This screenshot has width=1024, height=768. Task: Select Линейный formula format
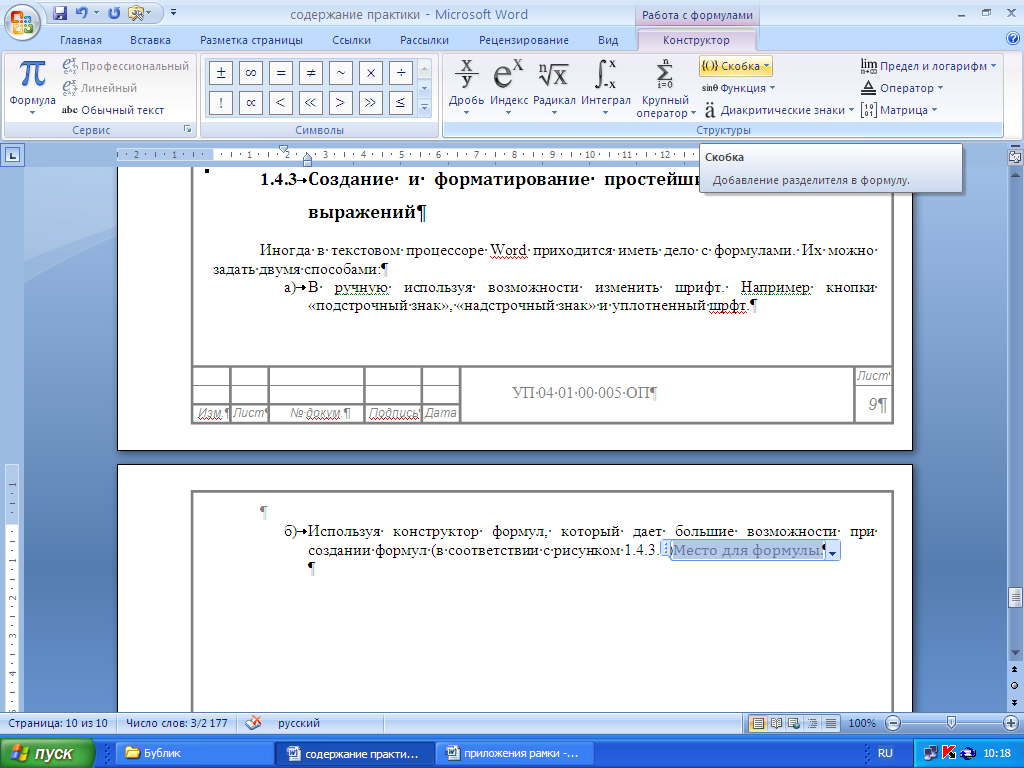click(100, 88)
